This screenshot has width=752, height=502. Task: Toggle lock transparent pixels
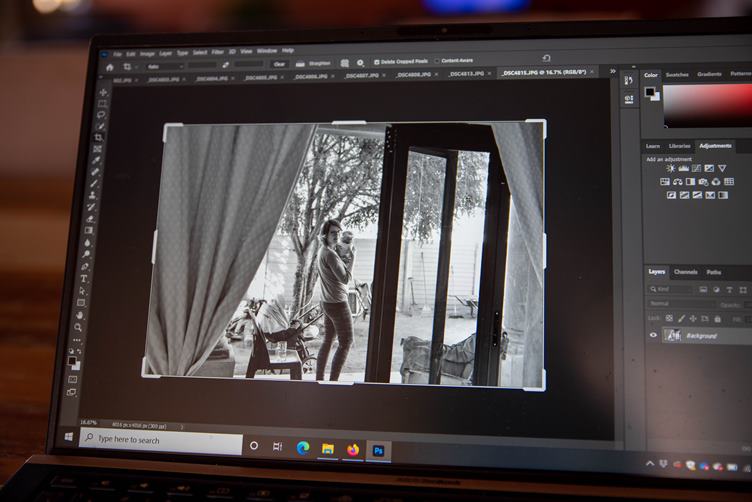point(669,318)
